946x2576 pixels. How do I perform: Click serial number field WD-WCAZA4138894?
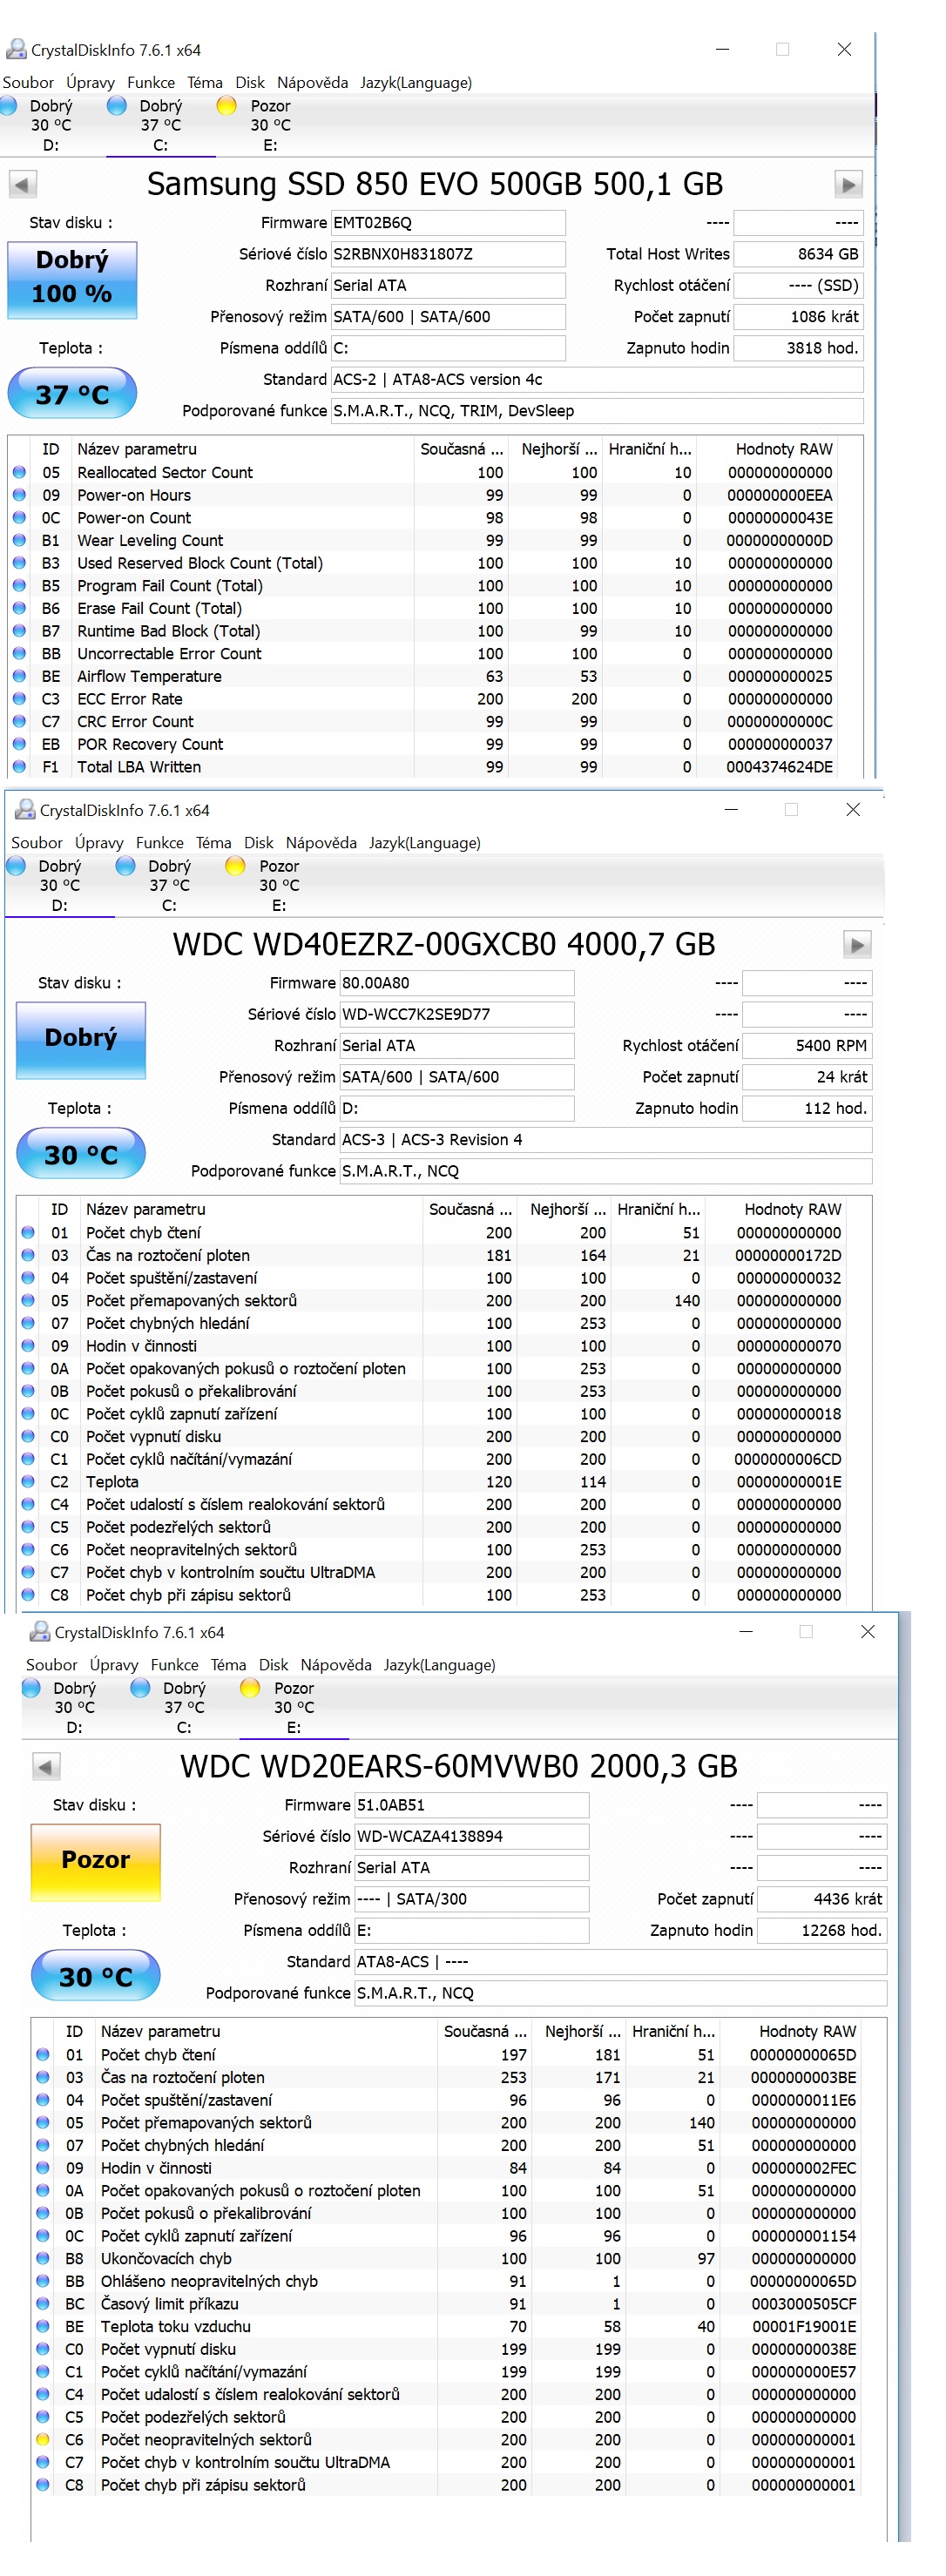tap(471, 1836)
